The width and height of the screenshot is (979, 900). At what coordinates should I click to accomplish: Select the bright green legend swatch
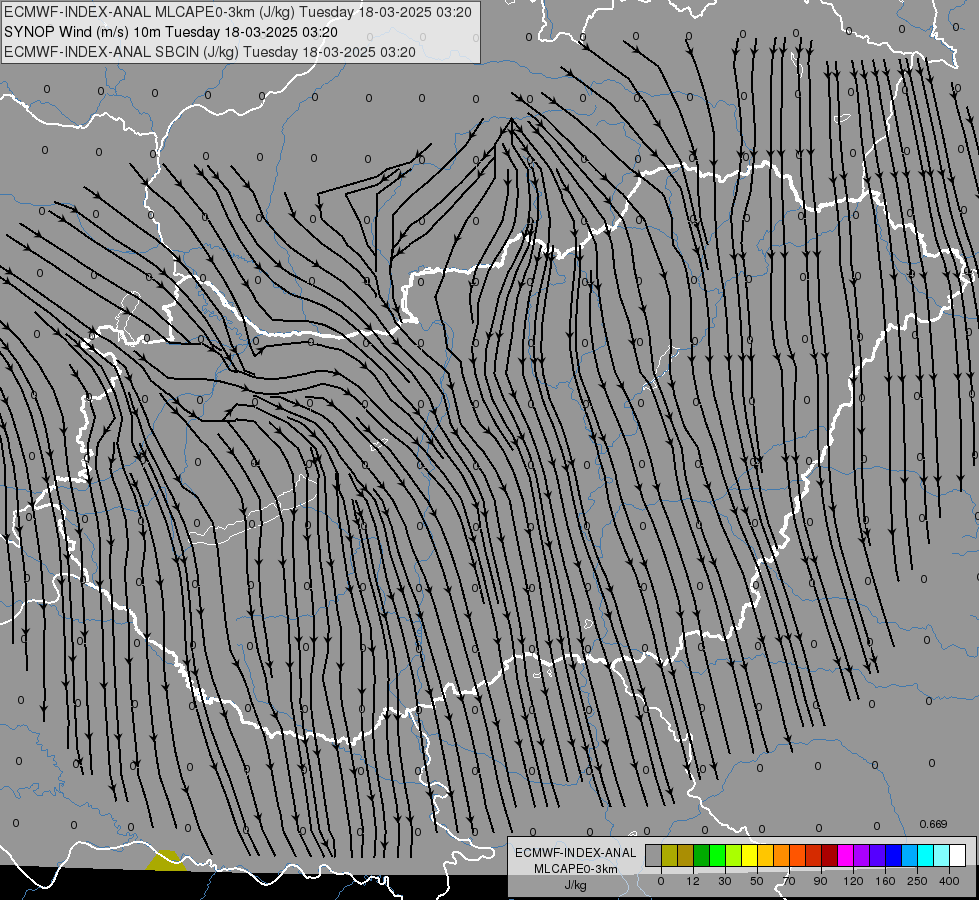pyautogui.click(x=717, y=855)
